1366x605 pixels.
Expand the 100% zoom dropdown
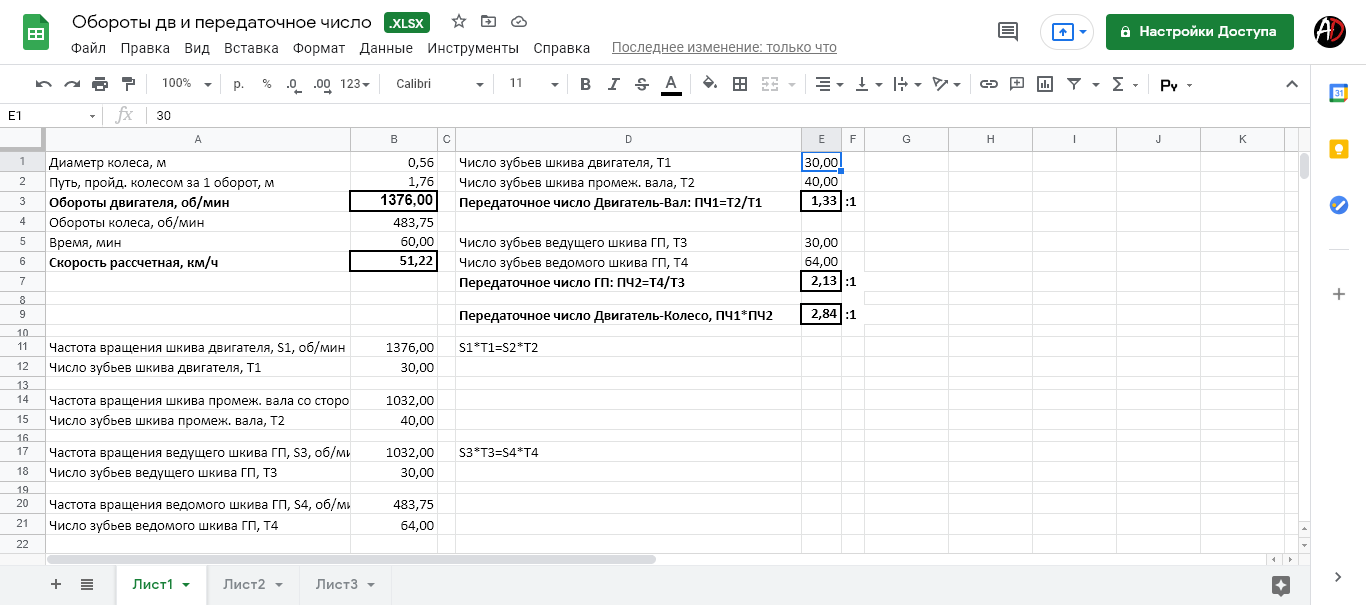point(187,84)
